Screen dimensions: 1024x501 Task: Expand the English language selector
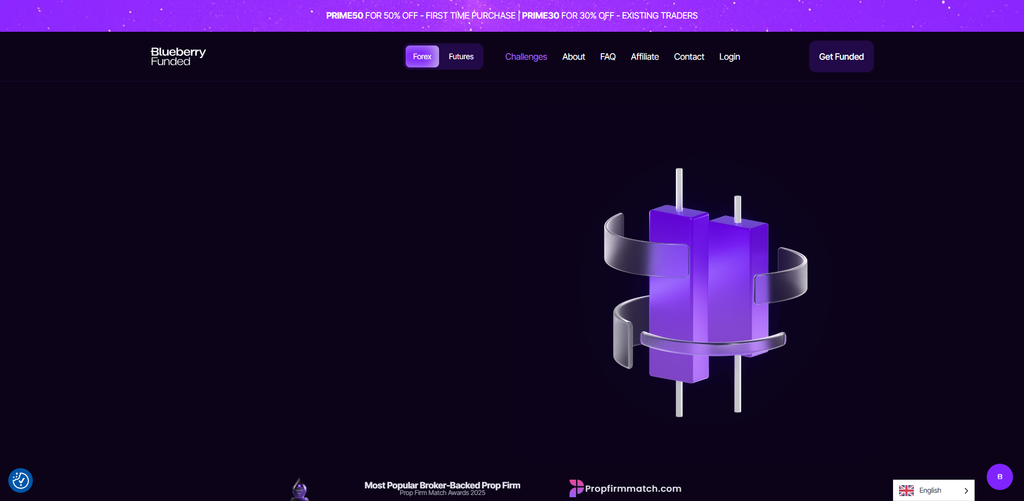pyautogui.click(x=933, y=491)
